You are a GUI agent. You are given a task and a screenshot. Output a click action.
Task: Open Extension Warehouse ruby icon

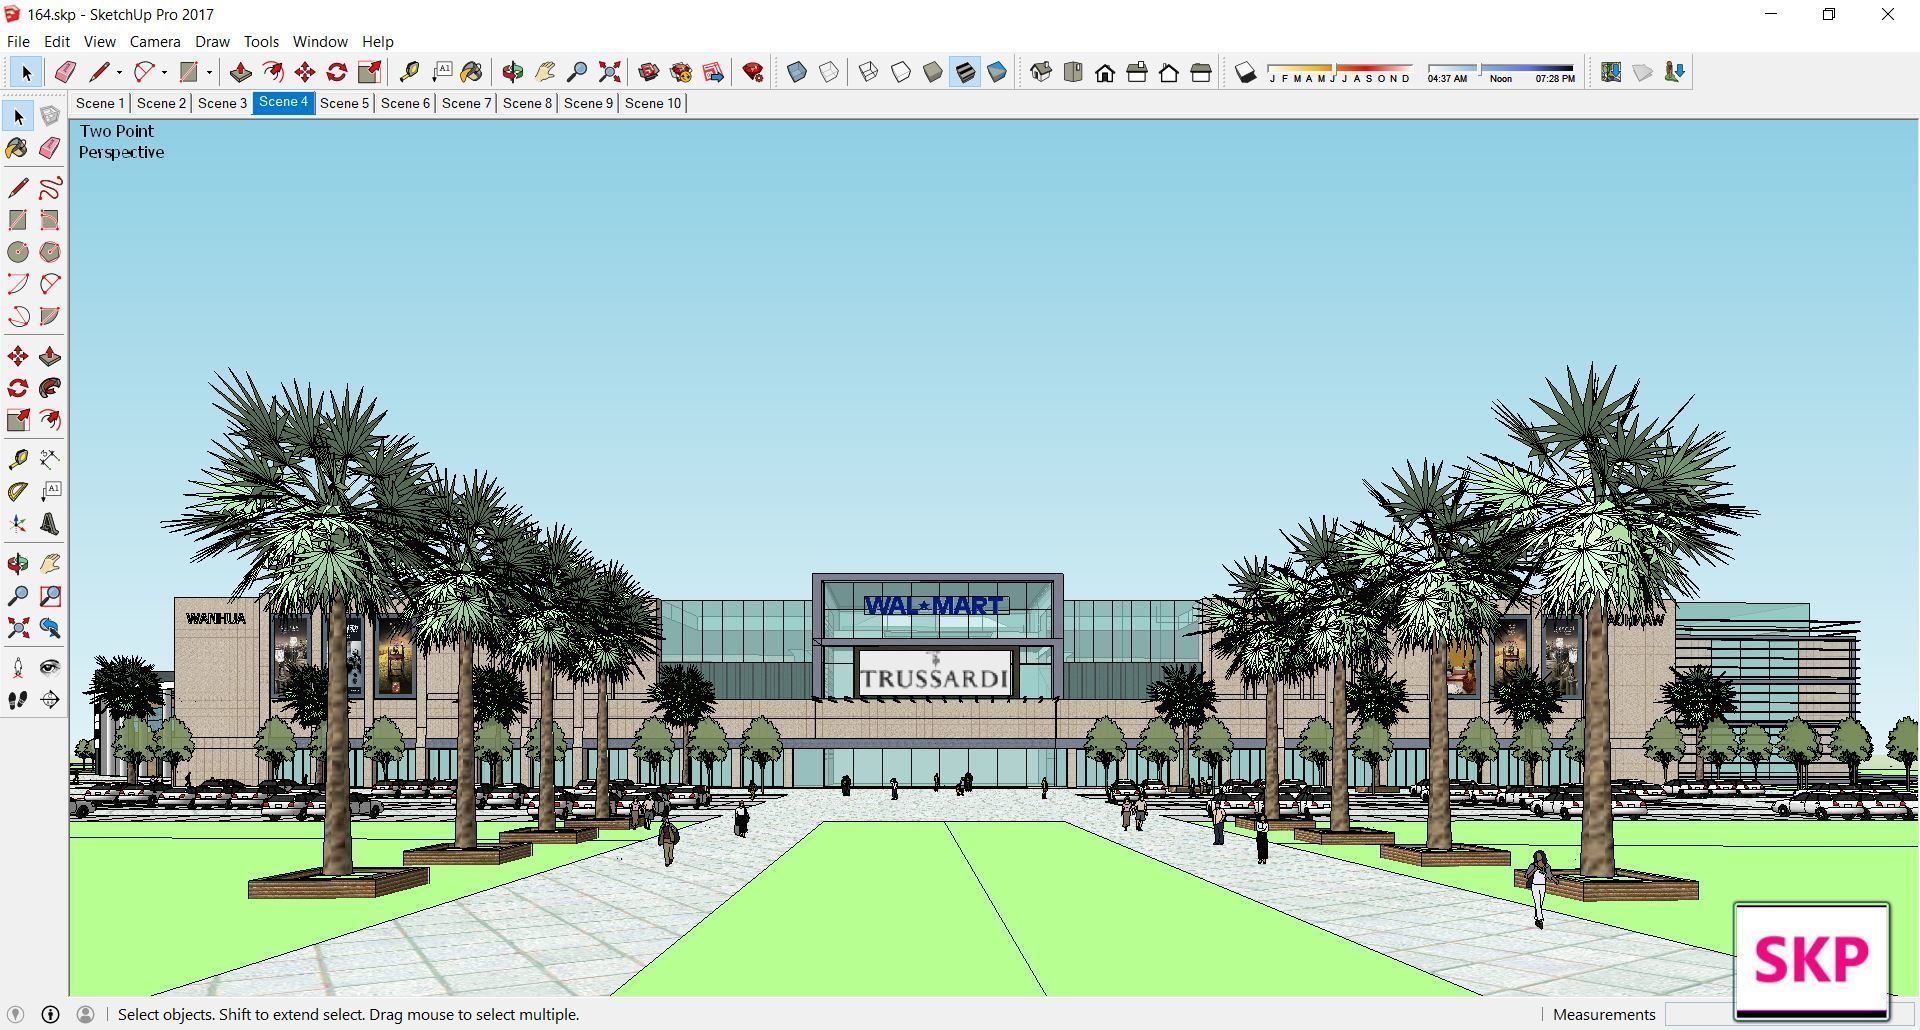[753, 72]
